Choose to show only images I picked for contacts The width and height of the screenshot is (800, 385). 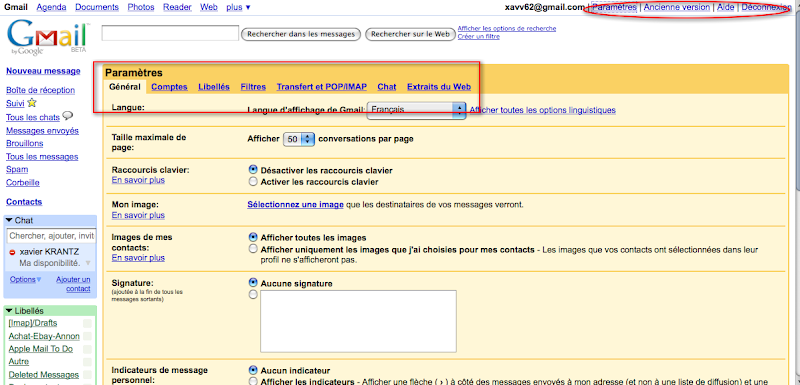pos(253,249)
